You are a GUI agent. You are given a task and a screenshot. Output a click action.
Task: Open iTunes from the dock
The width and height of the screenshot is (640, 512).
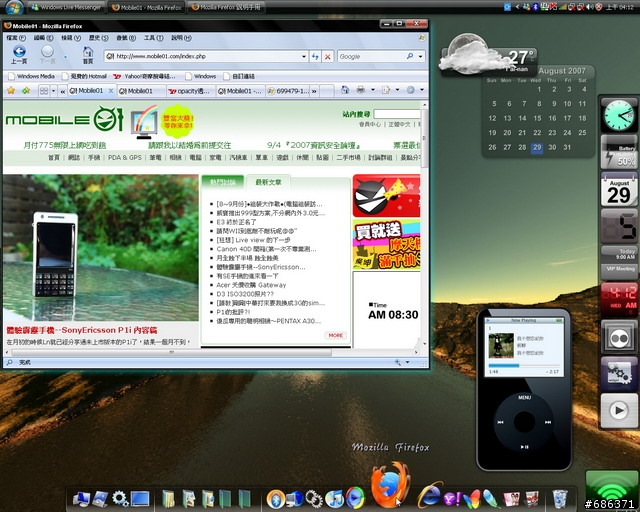(335, 498)
